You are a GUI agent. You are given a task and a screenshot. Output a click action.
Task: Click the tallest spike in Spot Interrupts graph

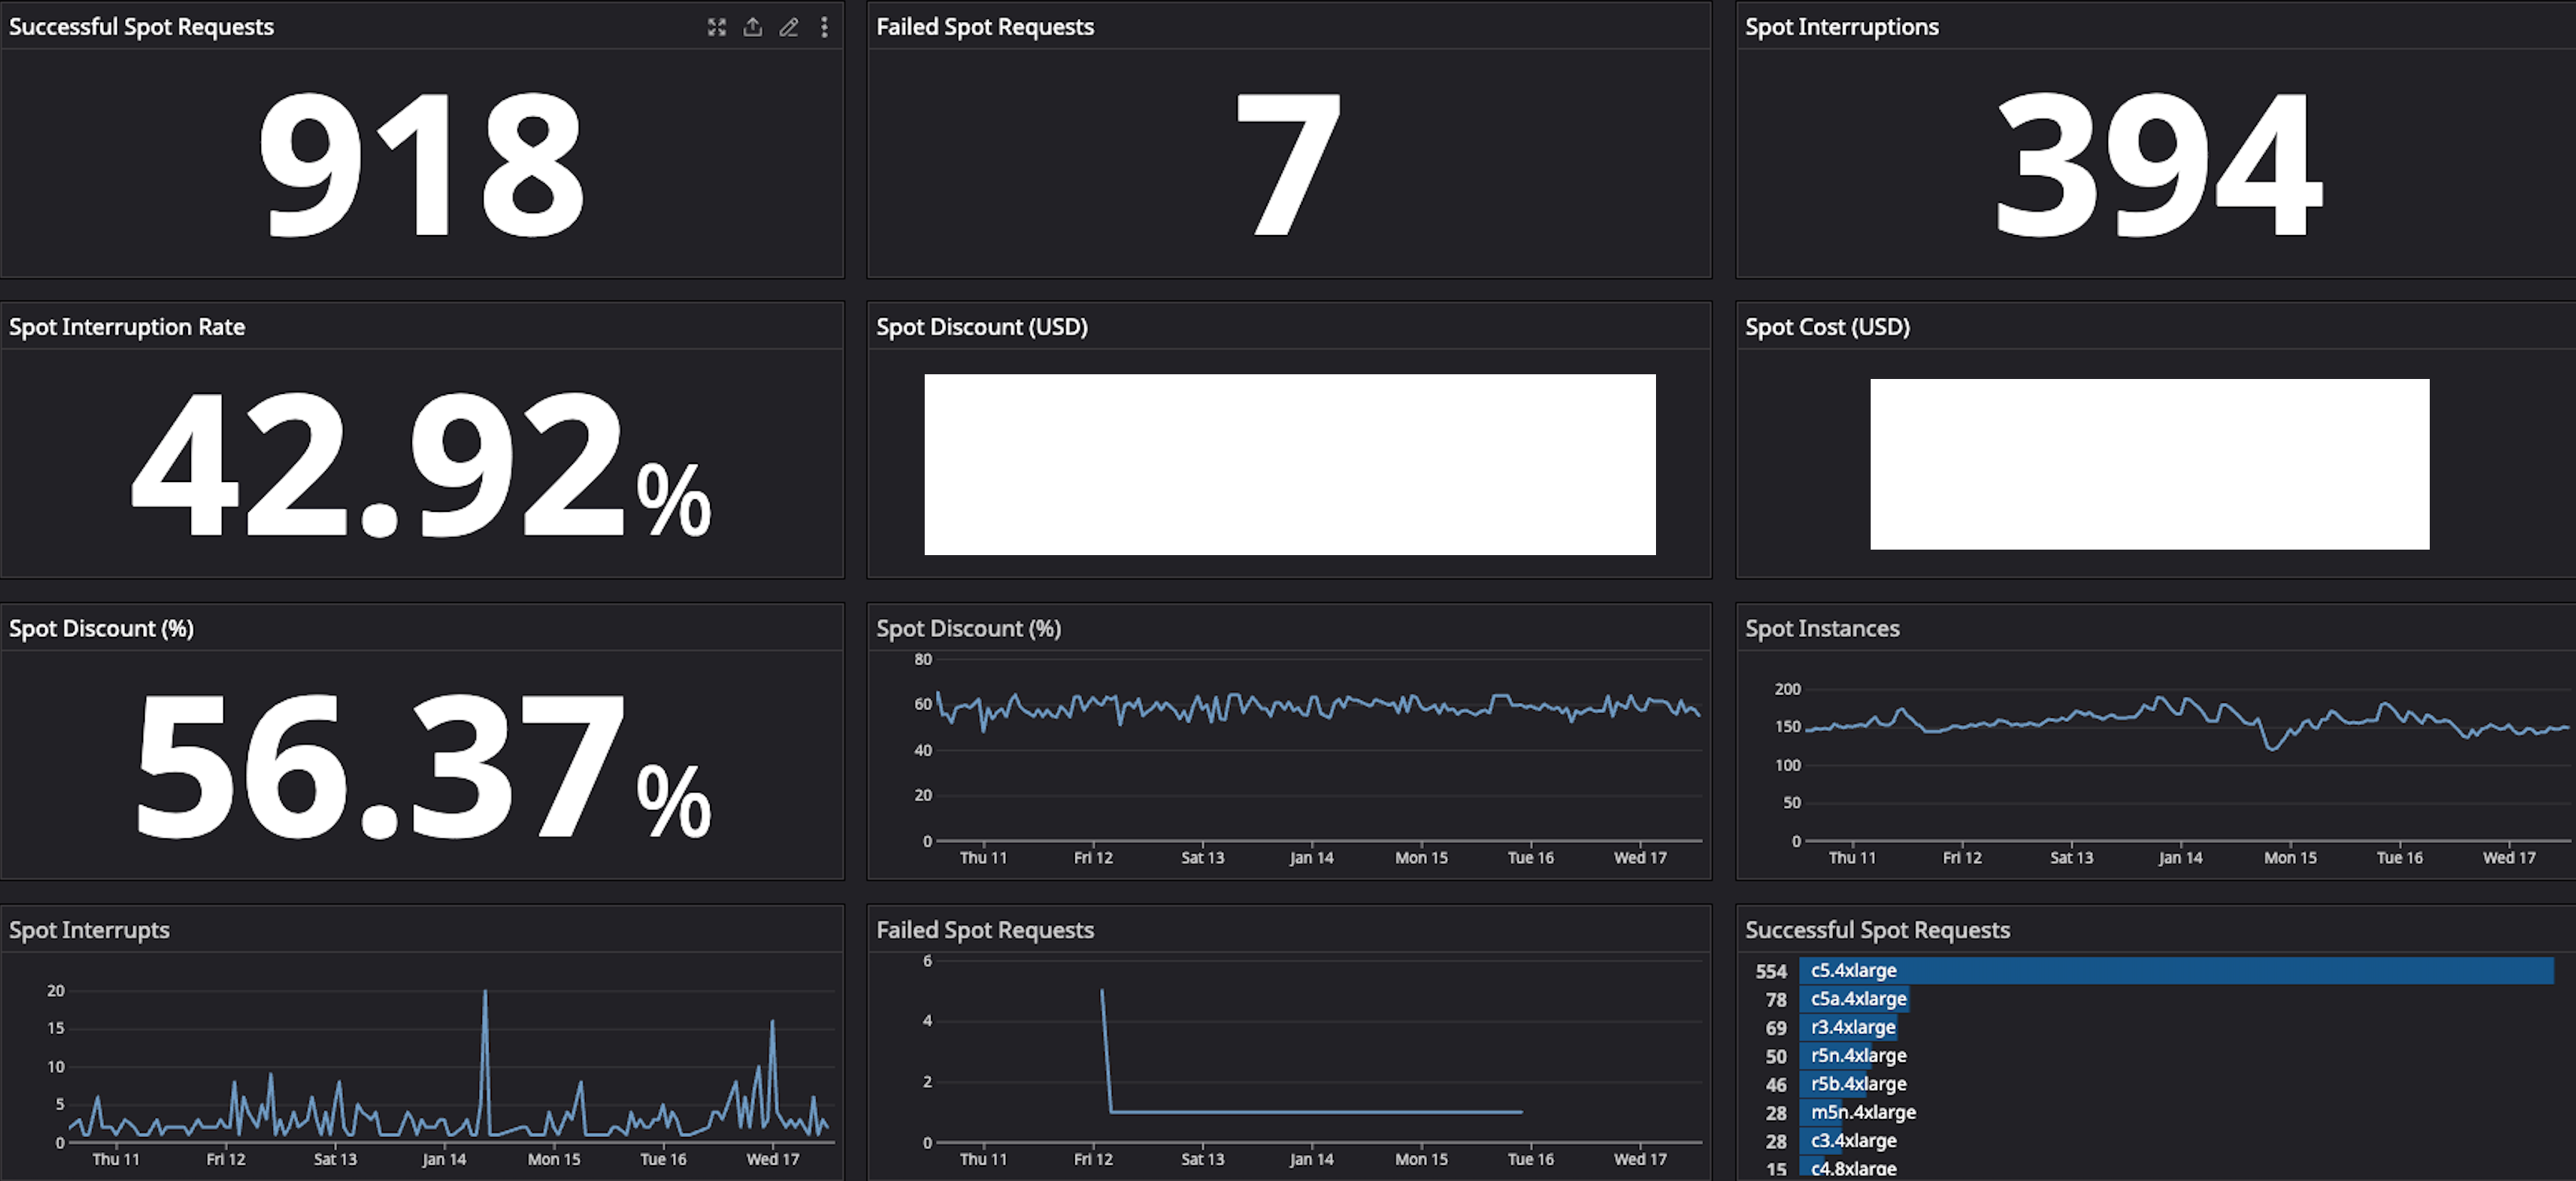pos(485,993)
